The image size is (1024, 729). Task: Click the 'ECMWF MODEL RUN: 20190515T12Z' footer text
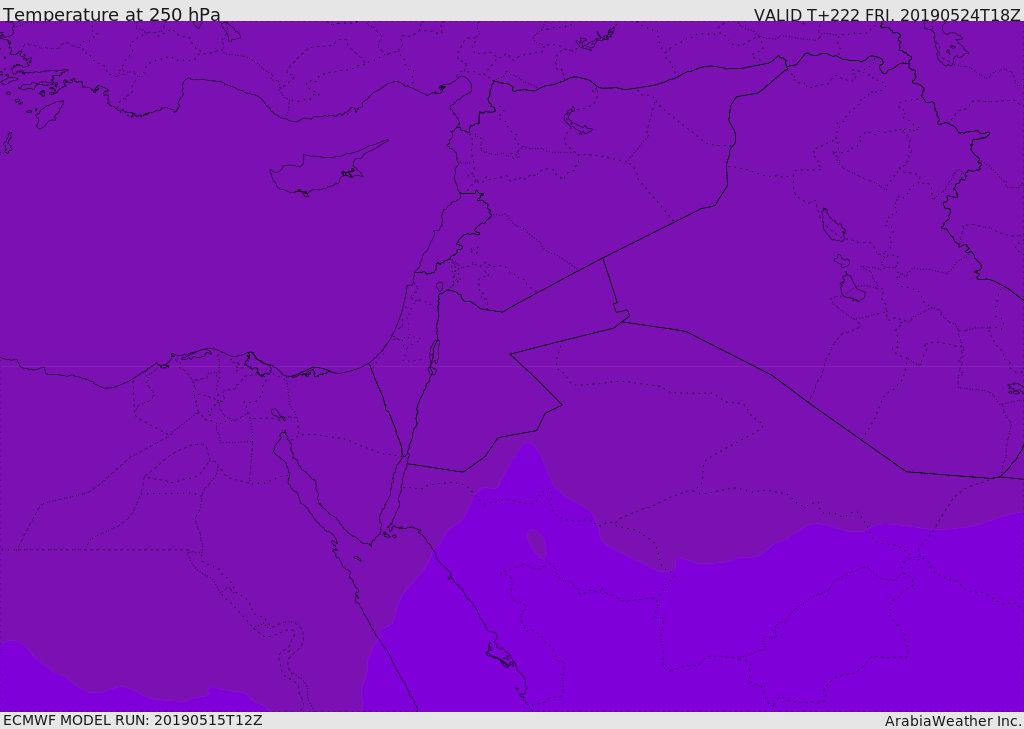tap(133, 721)
